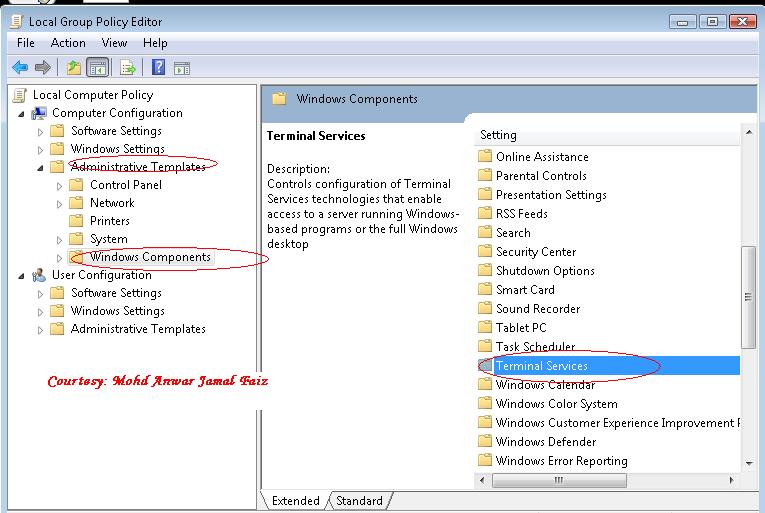Select Shutdown Options in the list
Image resolution: width=765 pixels, height=513 pixels.
(x=545, y=271)
